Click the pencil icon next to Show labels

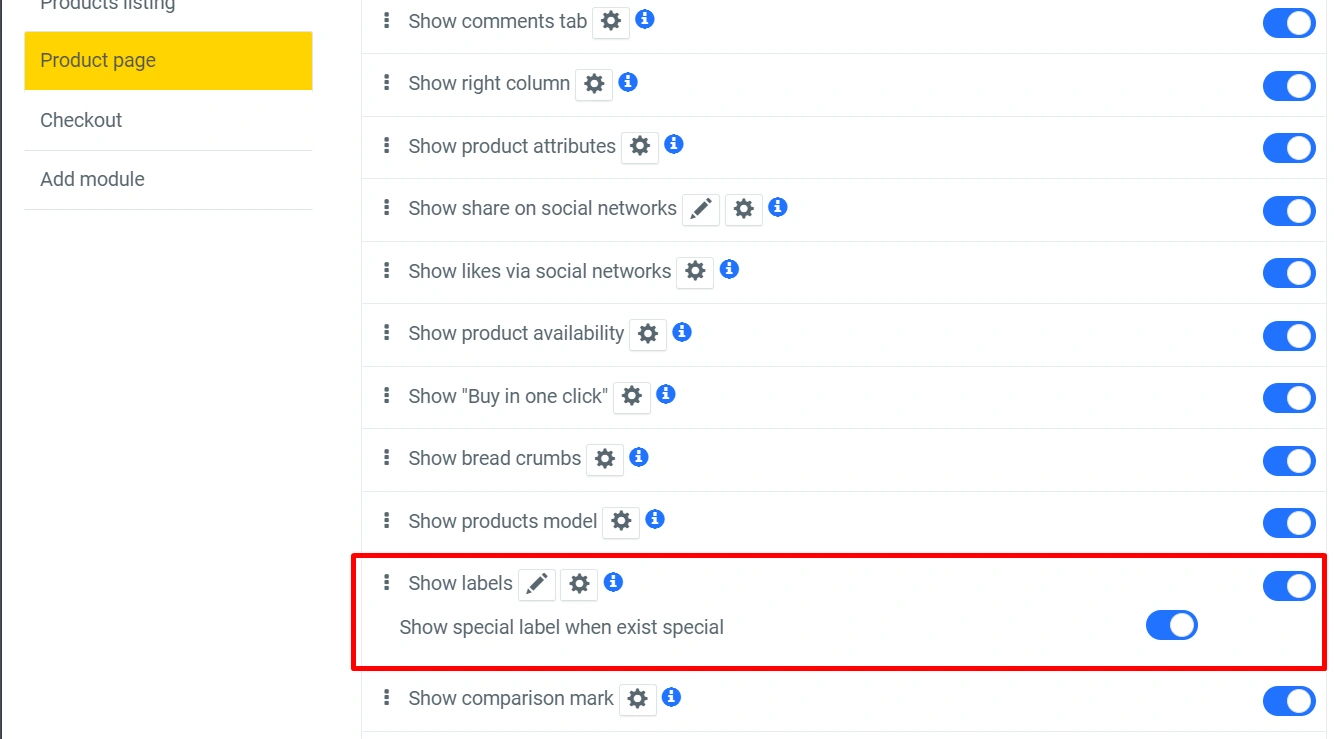(x=537, y=584)
